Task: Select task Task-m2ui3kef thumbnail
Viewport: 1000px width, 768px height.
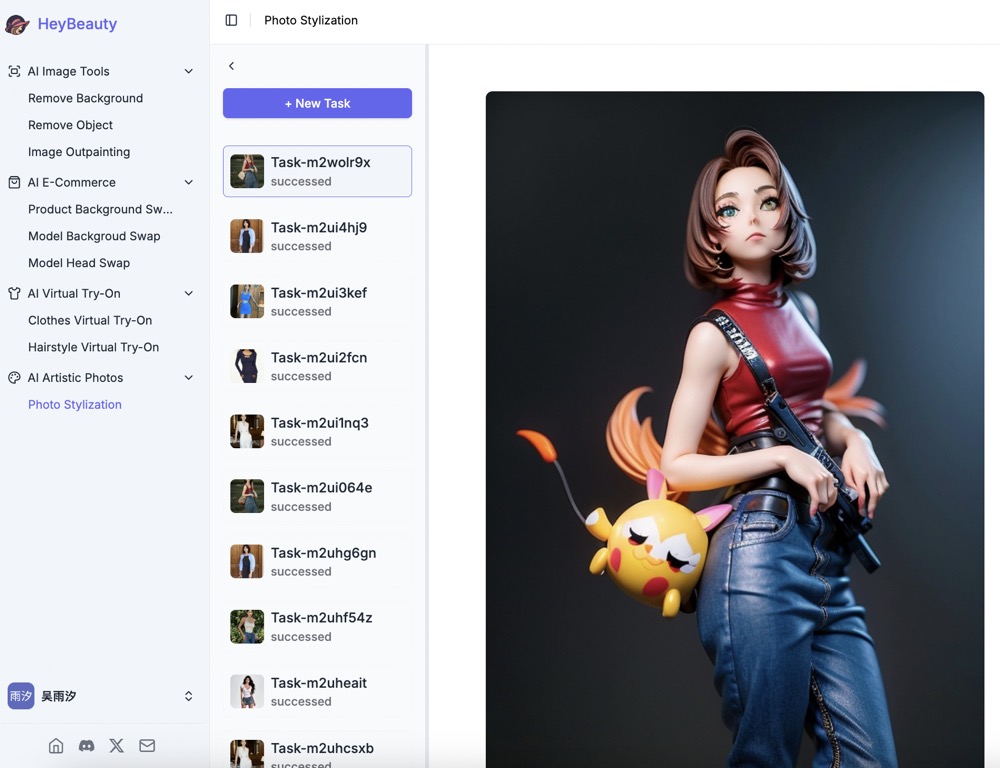Action: 247,301
